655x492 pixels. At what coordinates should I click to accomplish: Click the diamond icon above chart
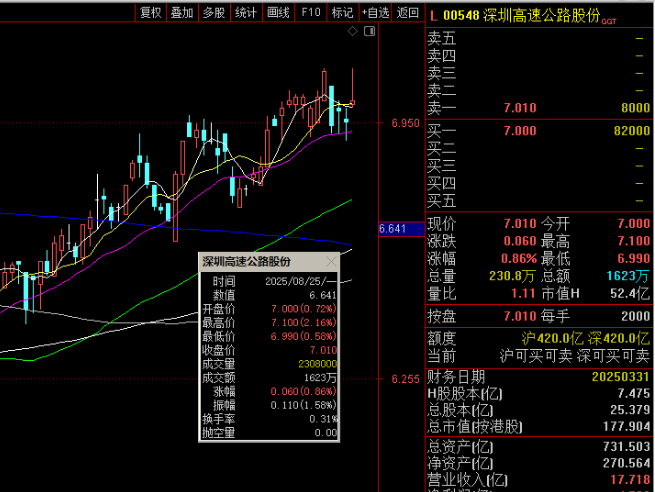click(x=353, y=31)
